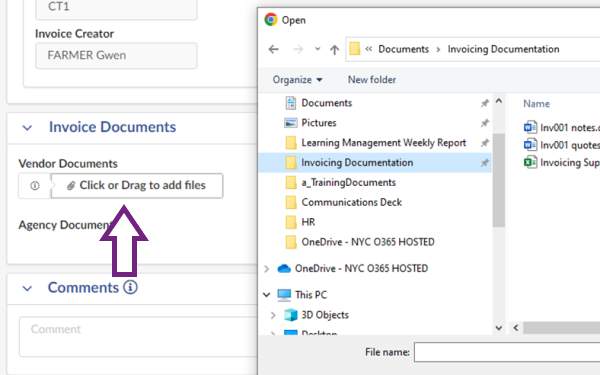600x375 pixels.
Task: Click the Forward arrow in Open dialog
Action: click(x=298, y=49)
